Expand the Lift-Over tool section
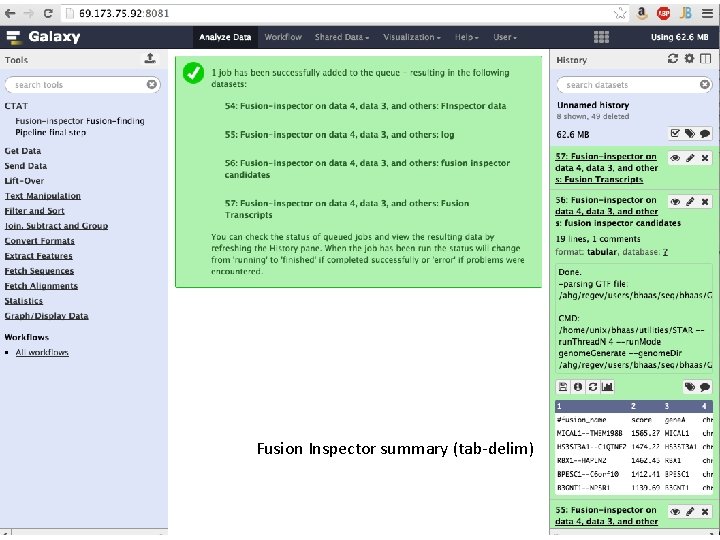The image size is (720, 540). pos(24,181)
